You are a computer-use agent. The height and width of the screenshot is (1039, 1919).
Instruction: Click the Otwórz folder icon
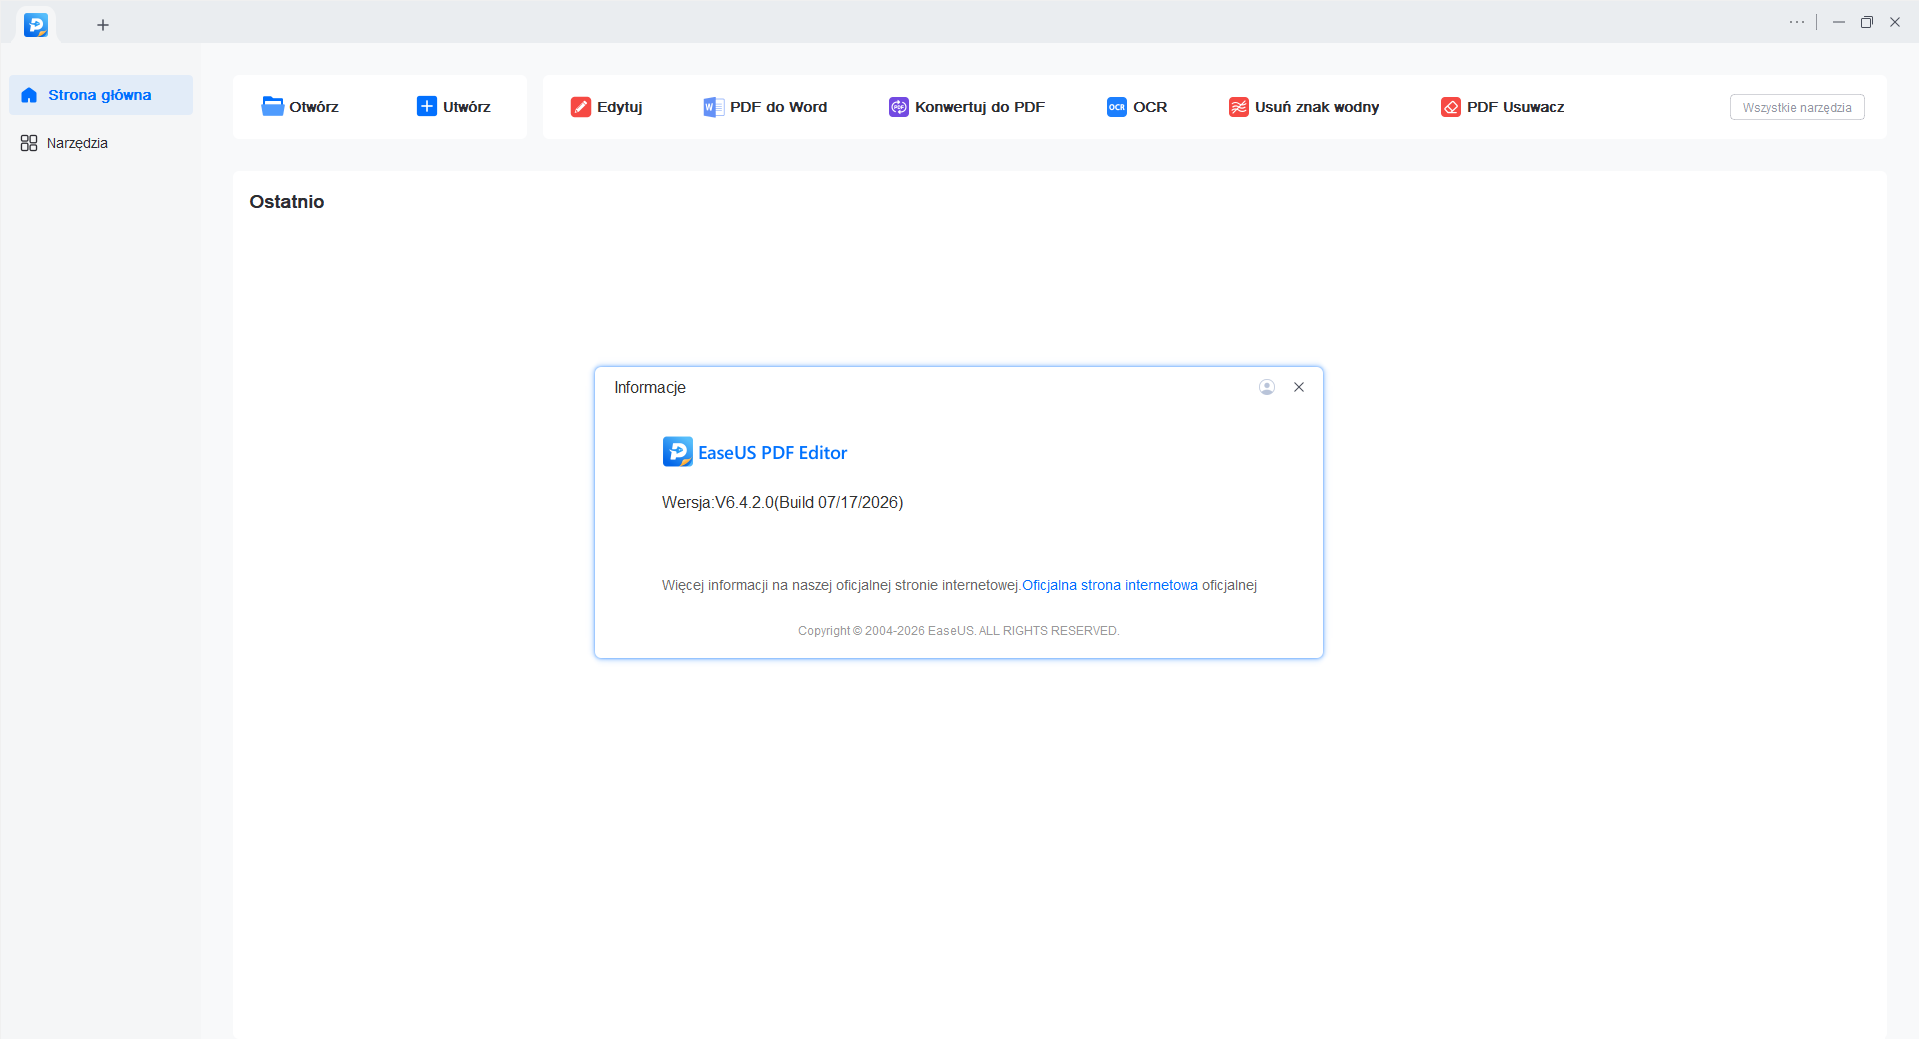pyautogui.click(x=272, y=106)
